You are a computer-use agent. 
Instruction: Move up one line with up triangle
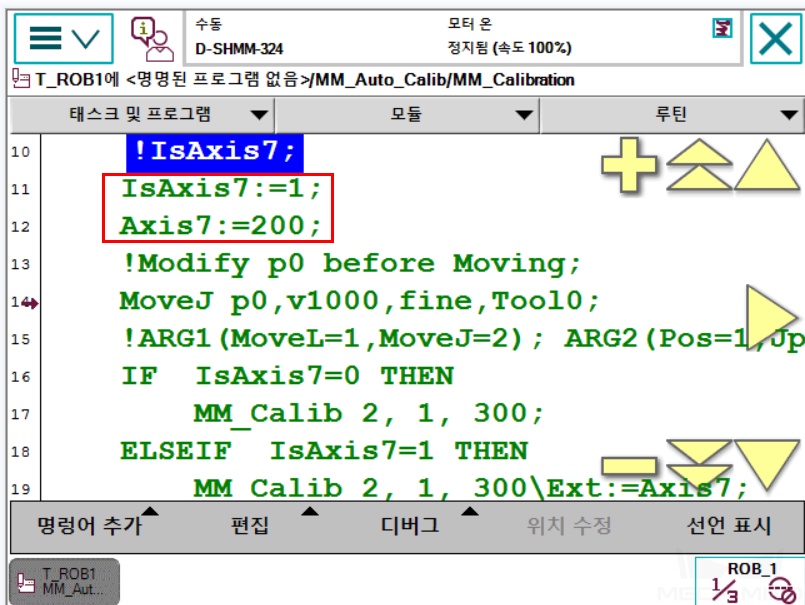[766, 165]
